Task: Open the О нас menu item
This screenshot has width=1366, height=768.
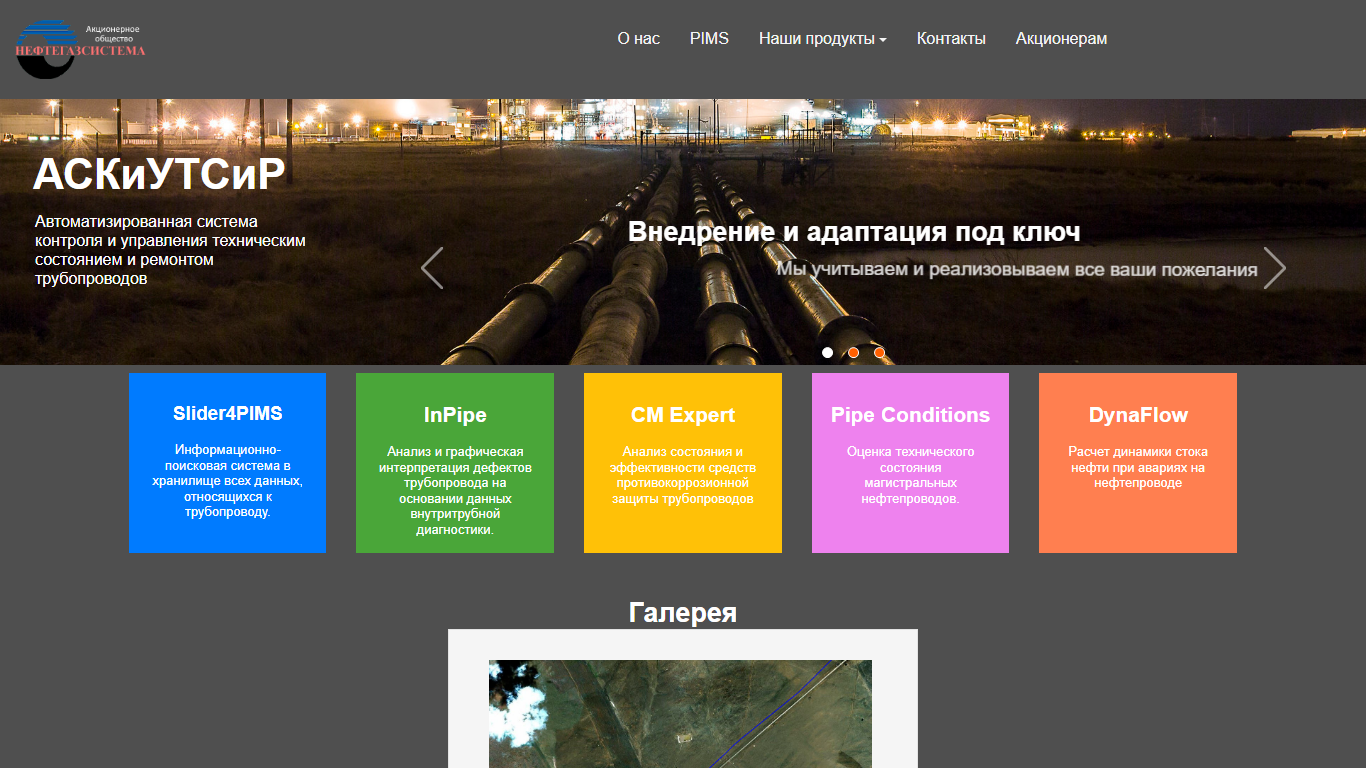Action: pyautogui.click(x=639, y=39)
